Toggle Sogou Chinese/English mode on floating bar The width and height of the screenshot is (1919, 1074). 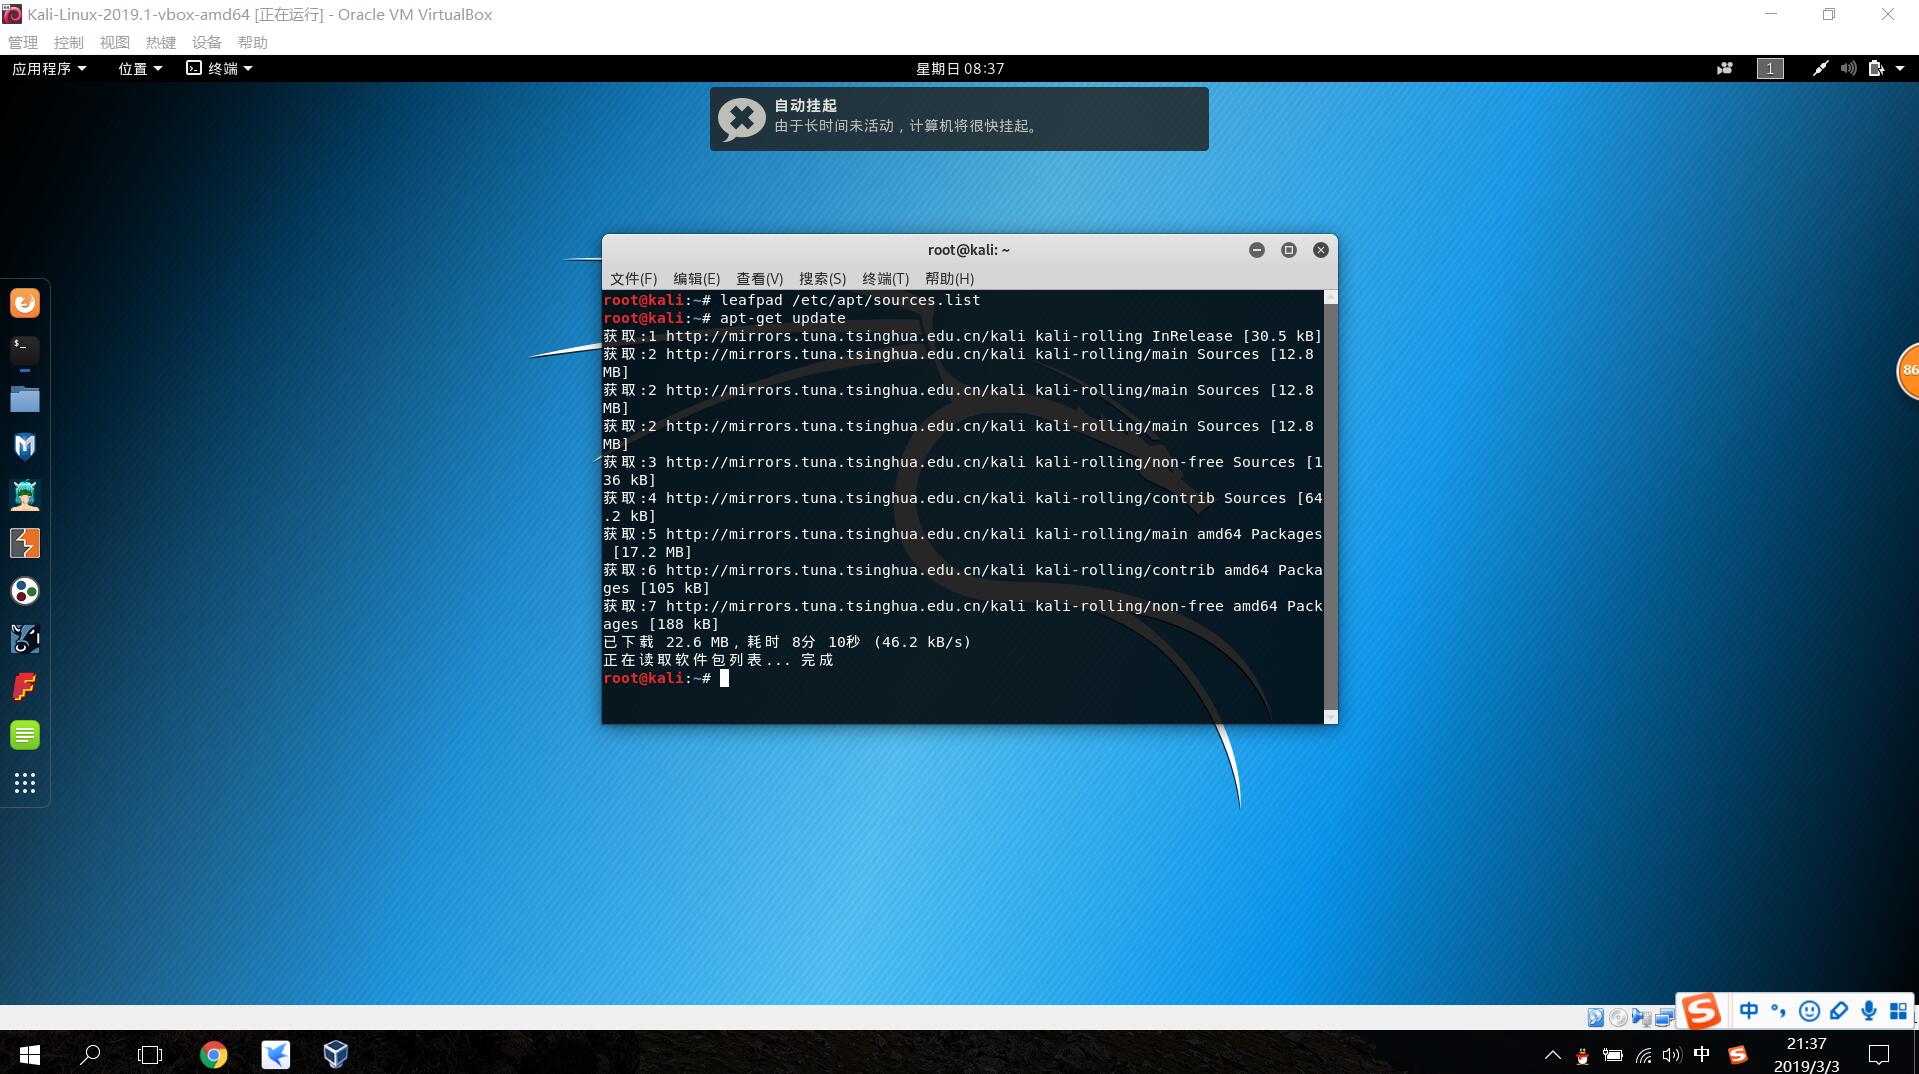(x=1749, y=1011)
